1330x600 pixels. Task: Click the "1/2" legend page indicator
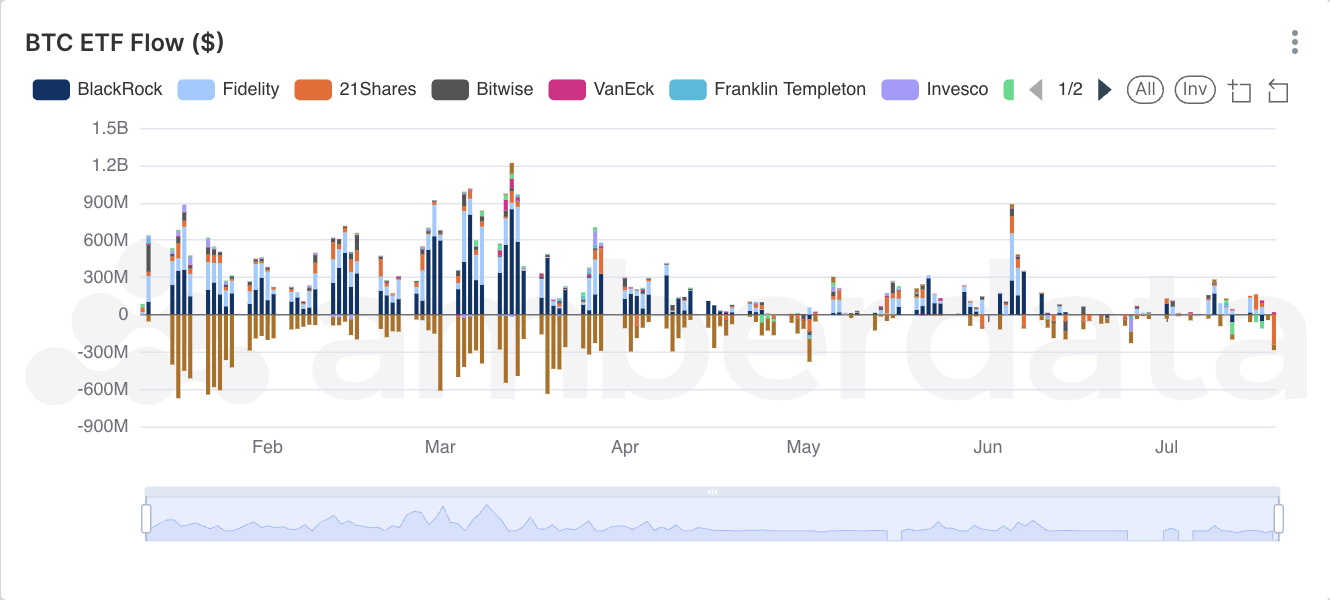tap(1070, 90)
